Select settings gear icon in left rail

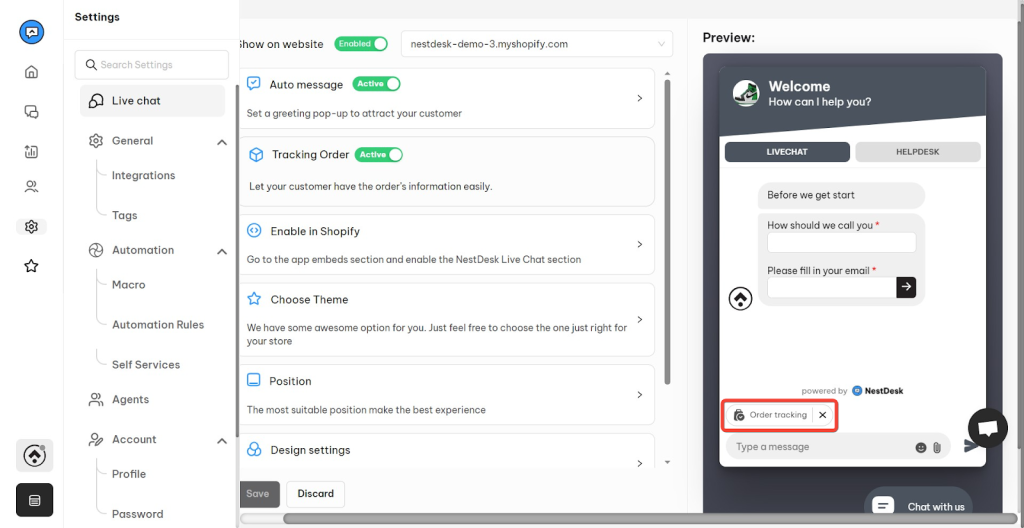click(31, 227)
